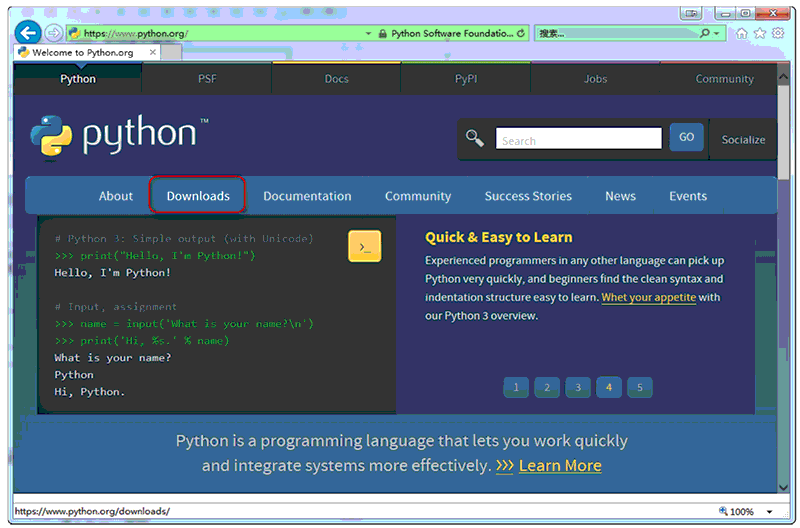Viewport: 800px width, 528px height.
Task: Click the page scrollbar up arrow
Action: click(x=783, y=77)
